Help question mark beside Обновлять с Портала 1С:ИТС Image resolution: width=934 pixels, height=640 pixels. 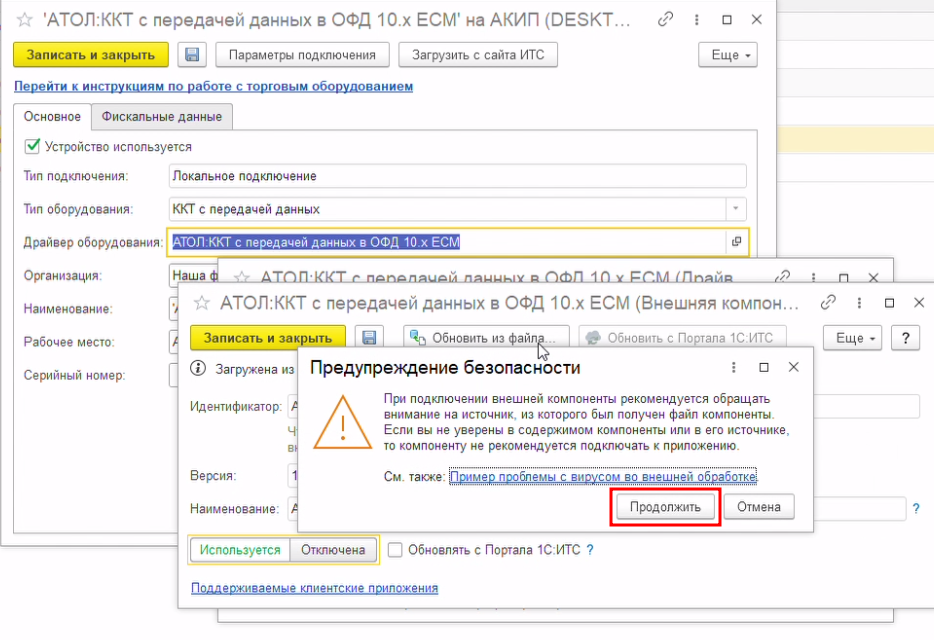(x=590, y=550)
